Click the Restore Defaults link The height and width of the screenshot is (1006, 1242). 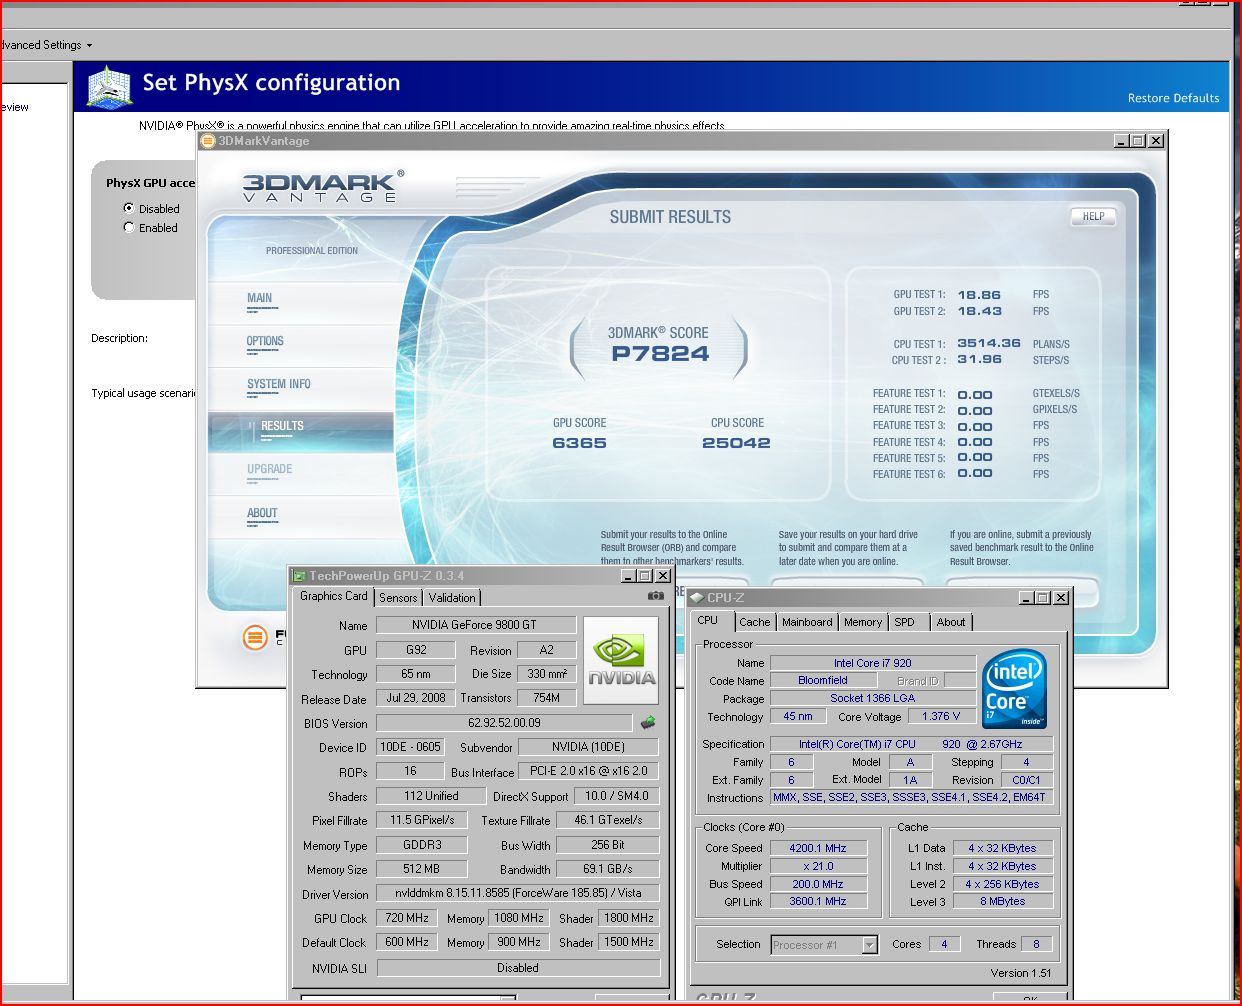click(1173, 98)
